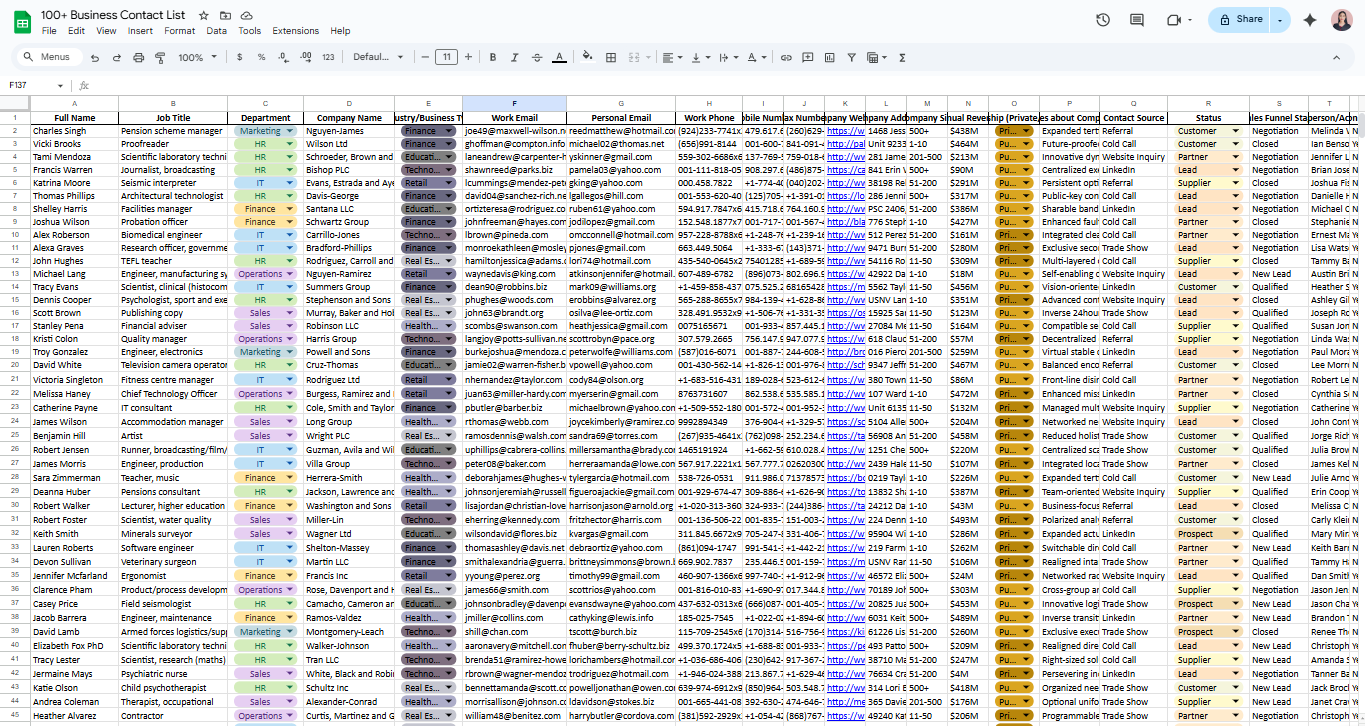Open the borders tool
This screenshot has height=726, width=1365.
[611, 58]
